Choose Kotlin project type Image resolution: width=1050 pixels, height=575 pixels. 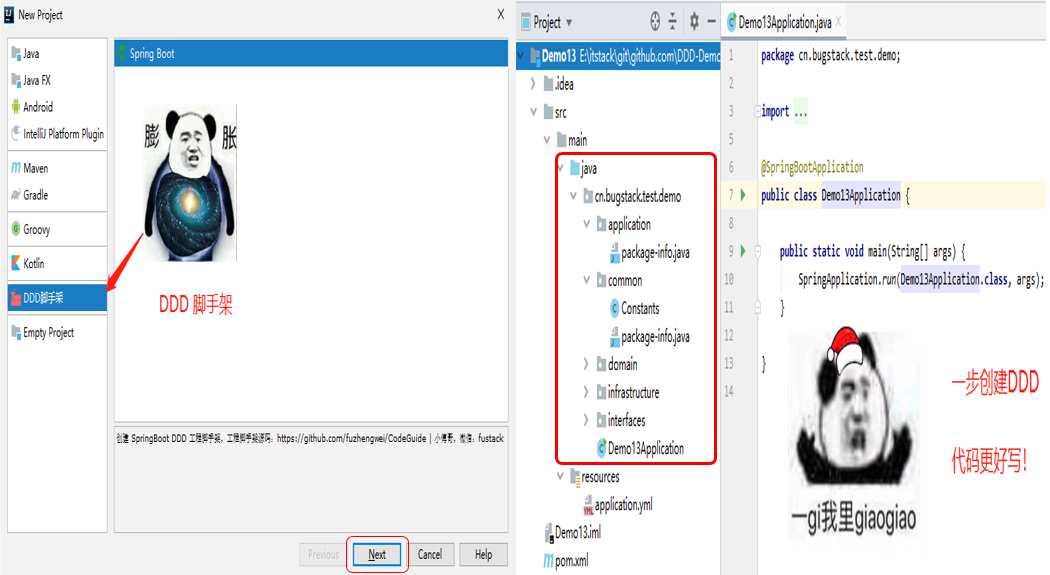pyautogui.click(x=57, y=264)
